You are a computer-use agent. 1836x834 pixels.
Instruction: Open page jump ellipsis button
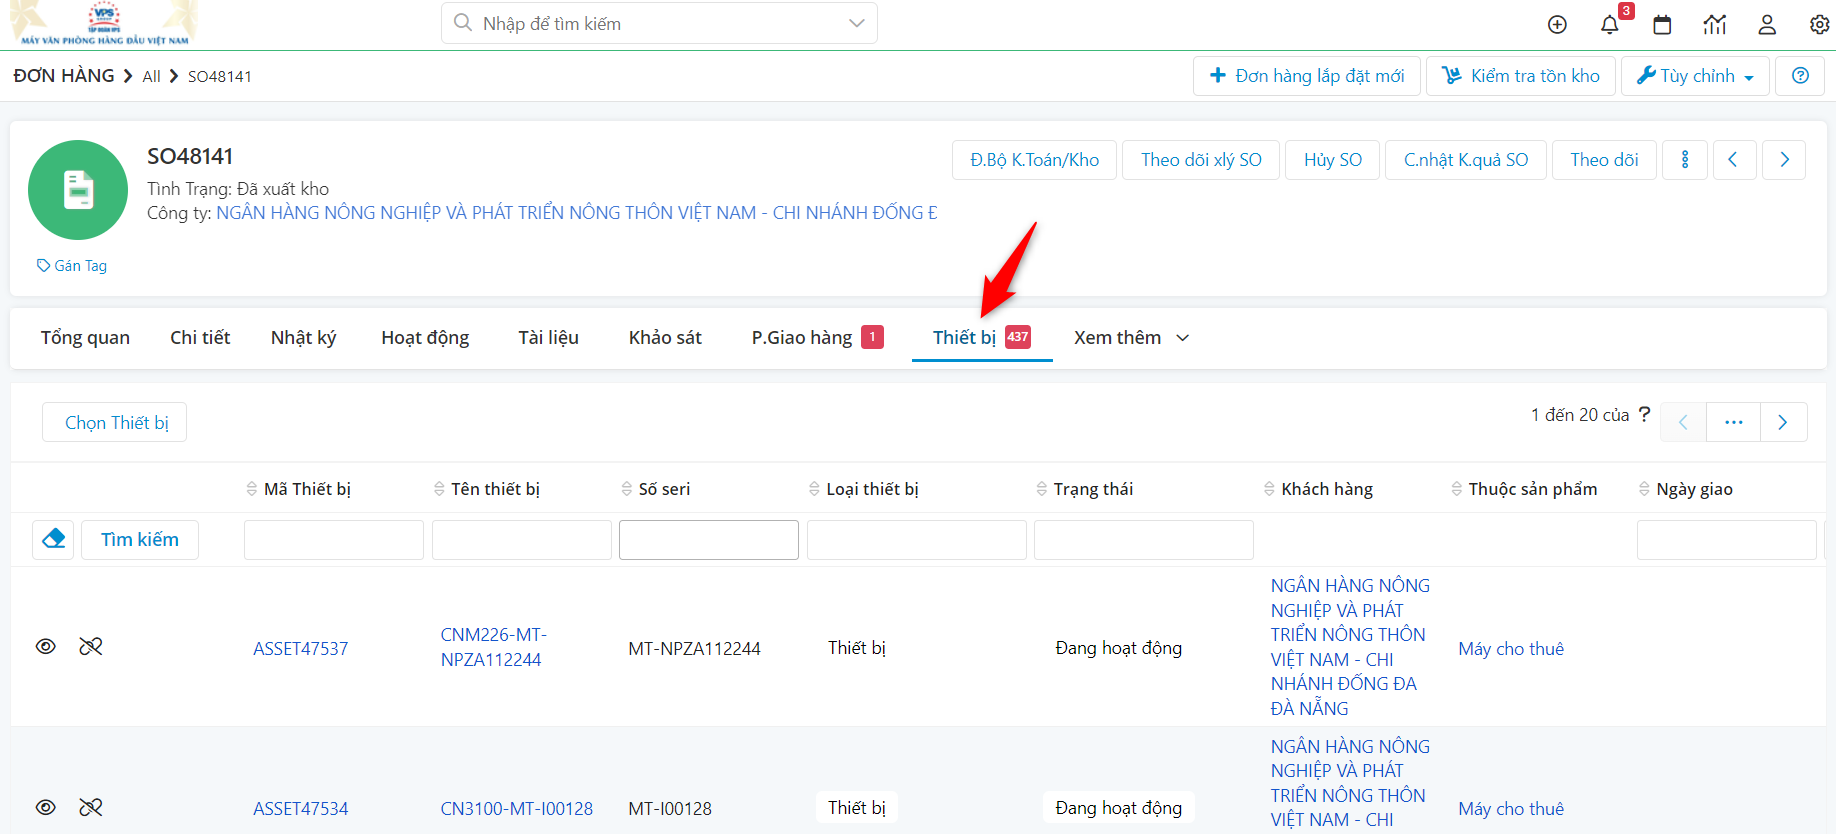click(1733, 422)
